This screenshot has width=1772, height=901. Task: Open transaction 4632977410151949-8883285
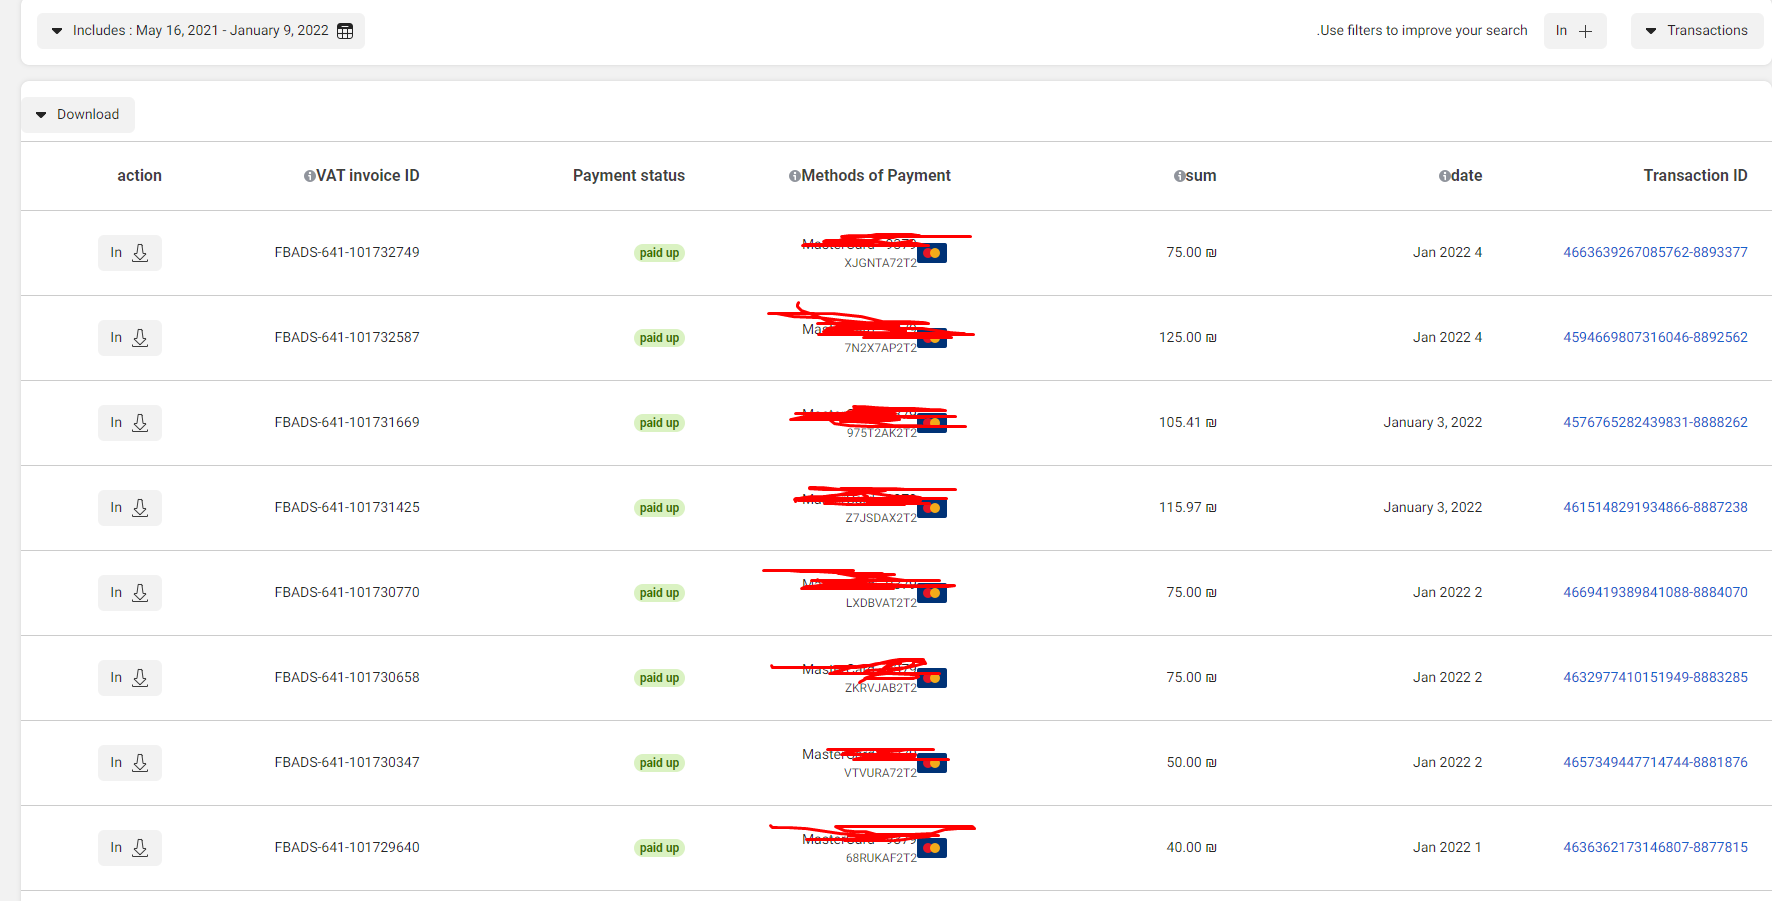click(1655, 678)
